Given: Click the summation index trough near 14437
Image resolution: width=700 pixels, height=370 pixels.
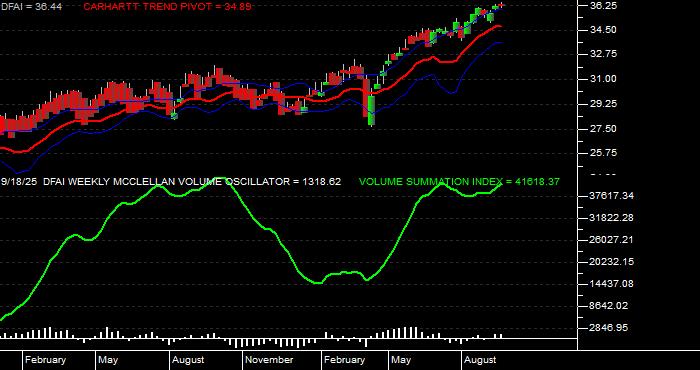Looking at the screenshot, I should (x=318, y=283).
